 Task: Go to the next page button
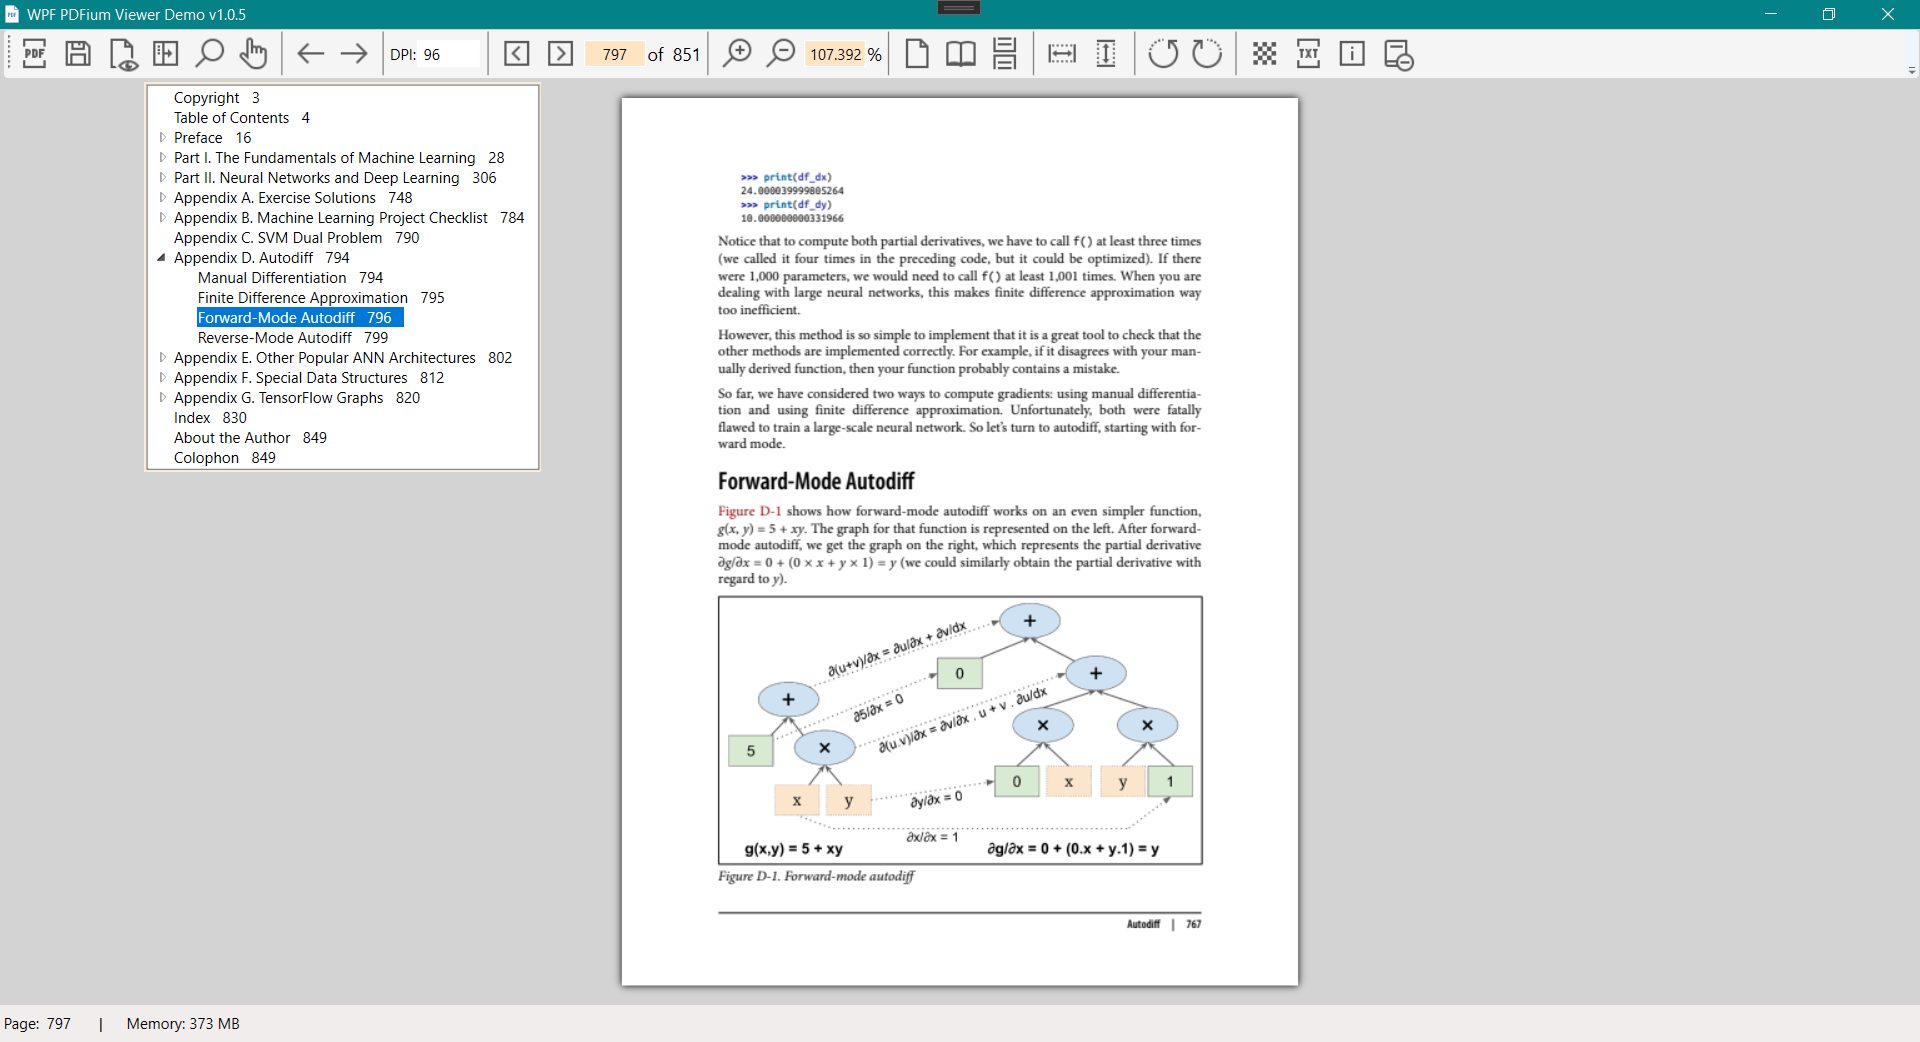tap(561, 54)
